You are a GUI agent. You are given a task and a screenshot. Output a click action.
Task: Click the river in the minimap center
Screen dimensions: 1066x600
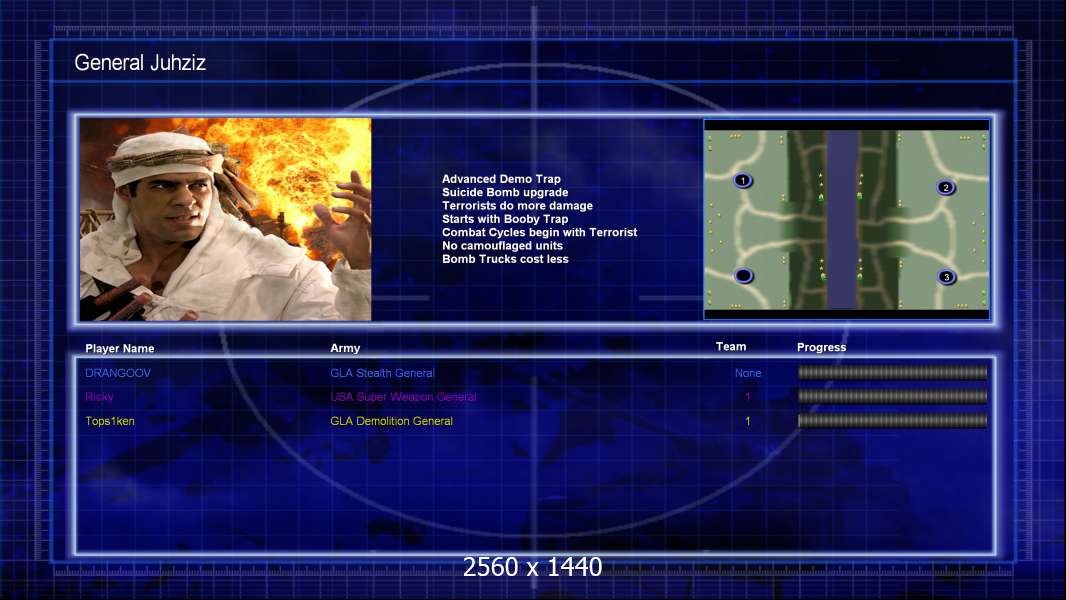[842, 219]
